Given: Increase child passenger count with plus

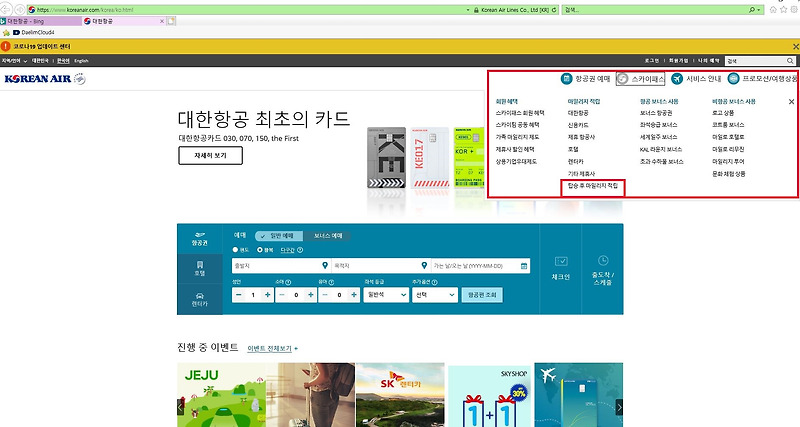Looking at the screenshot, I should (x=311, y=295).
